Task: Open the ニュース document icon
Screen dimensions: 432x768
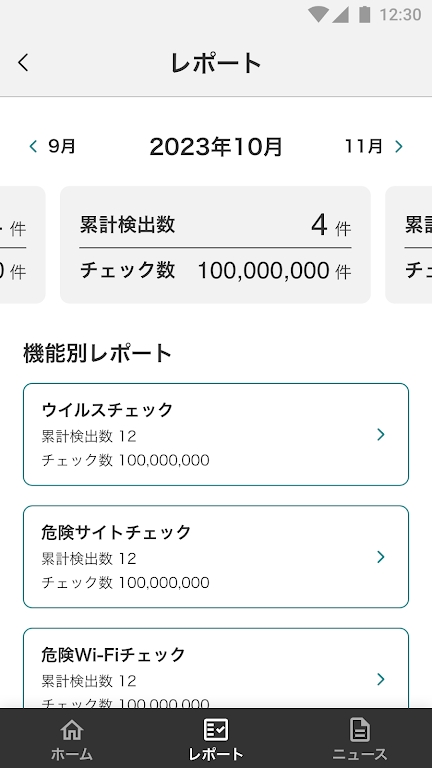Action: pos(360,730)
